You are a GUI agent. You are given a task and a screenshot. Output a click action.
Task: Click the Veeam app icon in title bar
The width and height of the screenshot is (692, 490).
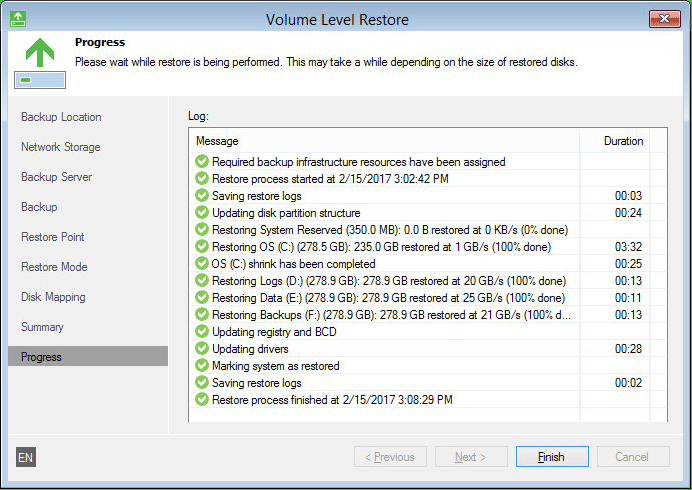click(18, 19)
